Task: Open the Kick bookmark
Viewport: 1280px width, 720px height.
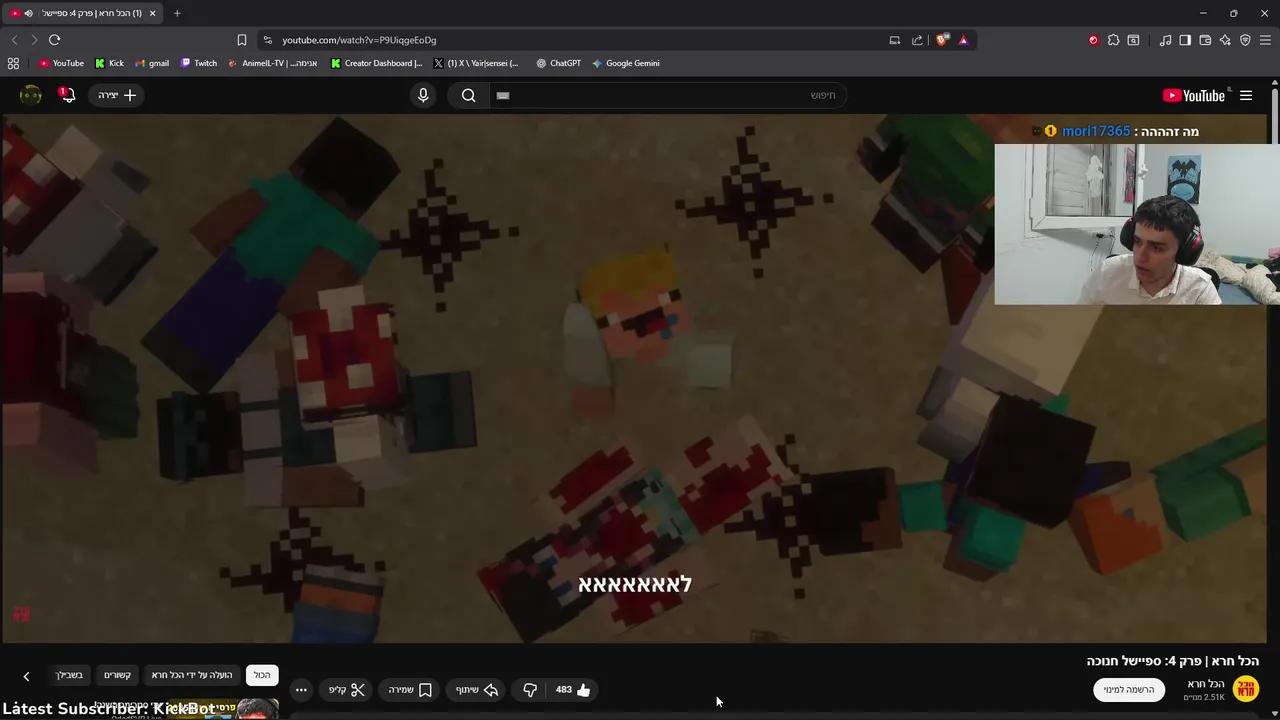Action: point(109,63)
